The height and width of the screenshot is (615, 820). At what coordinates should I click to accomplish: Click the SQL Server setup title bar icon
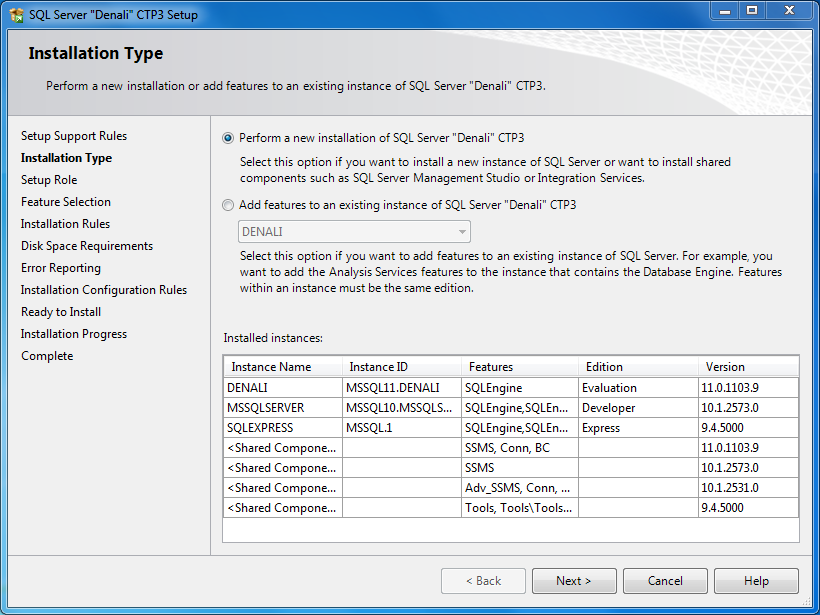(16, 14)
